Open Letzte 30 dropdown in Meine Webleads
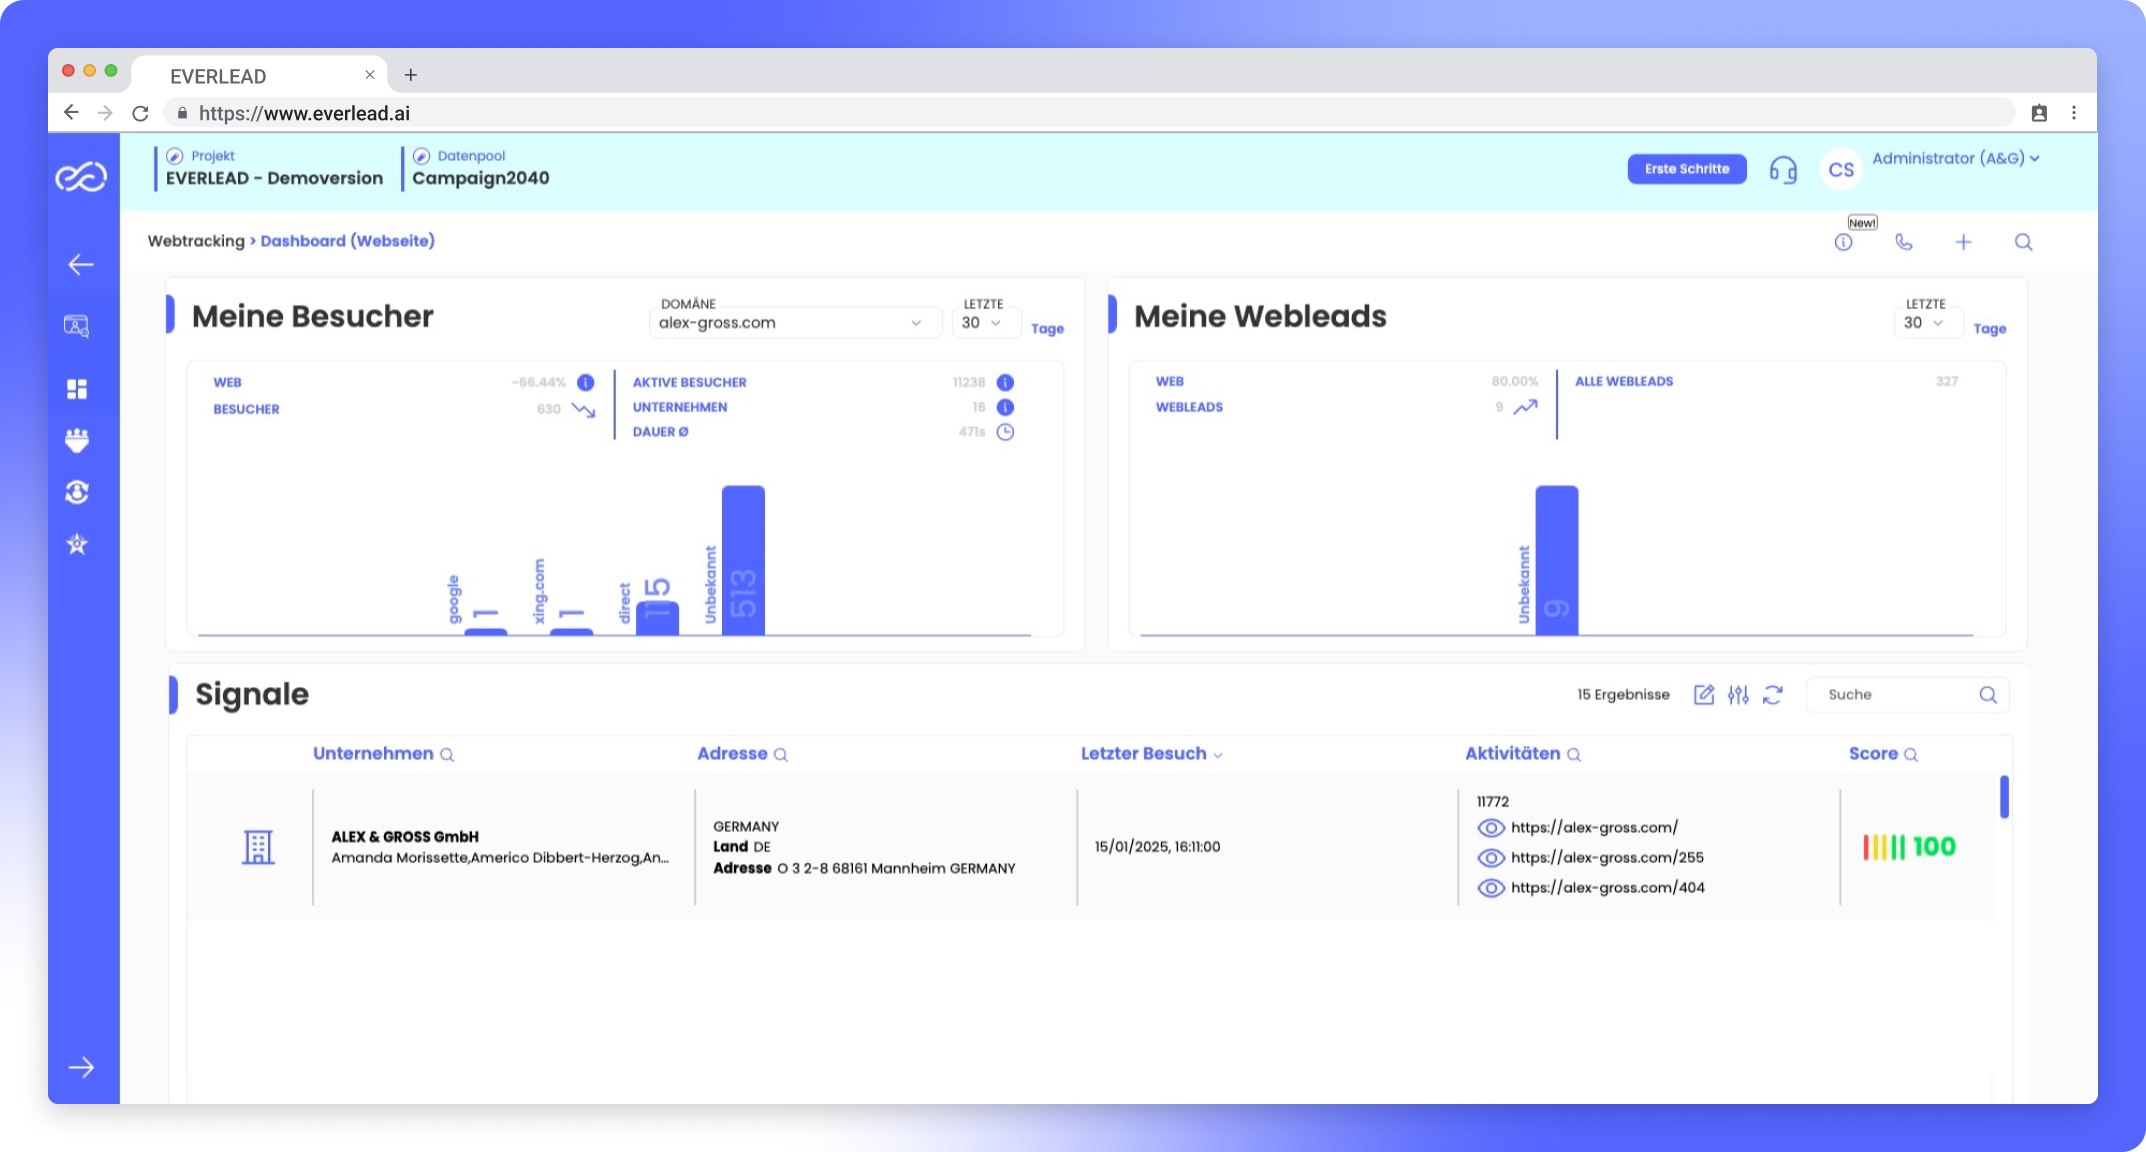2146x1152 pixels. 1924,323
